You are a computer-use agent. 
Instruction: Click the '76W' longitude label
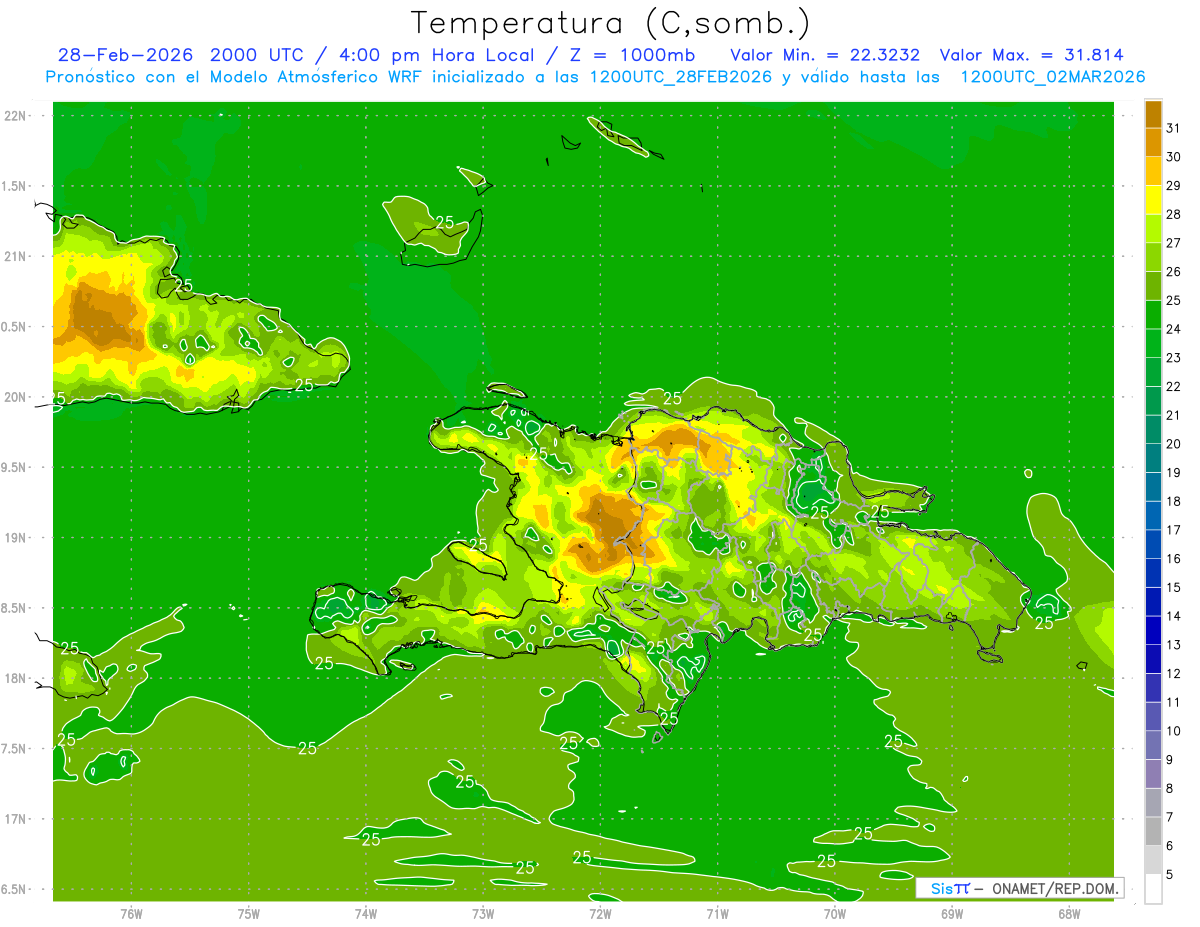[131, 914]
